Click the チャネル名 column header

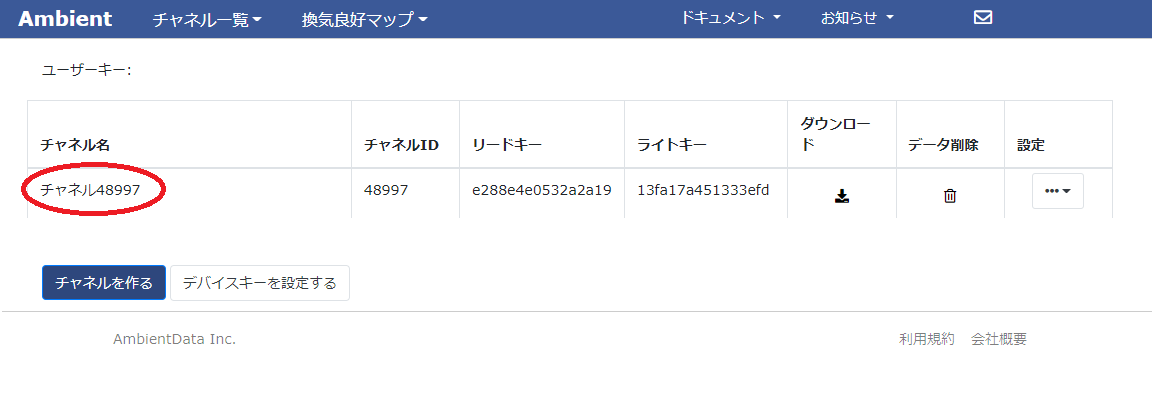[x=75, y=145]
